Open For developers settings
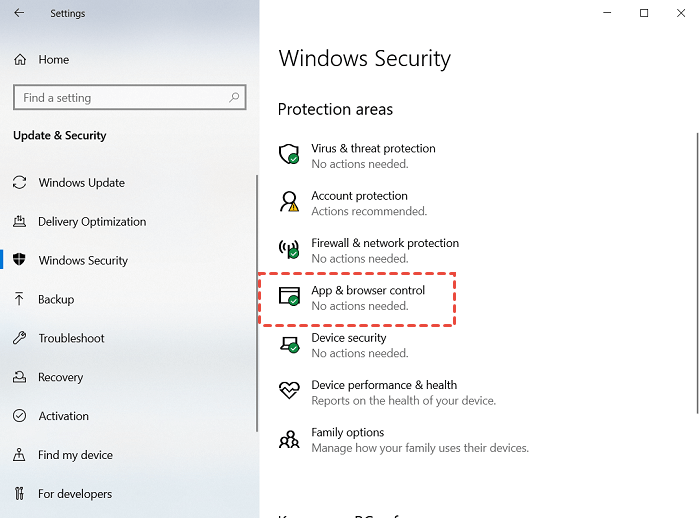The image size is (700, 518). tap(75, 494)
